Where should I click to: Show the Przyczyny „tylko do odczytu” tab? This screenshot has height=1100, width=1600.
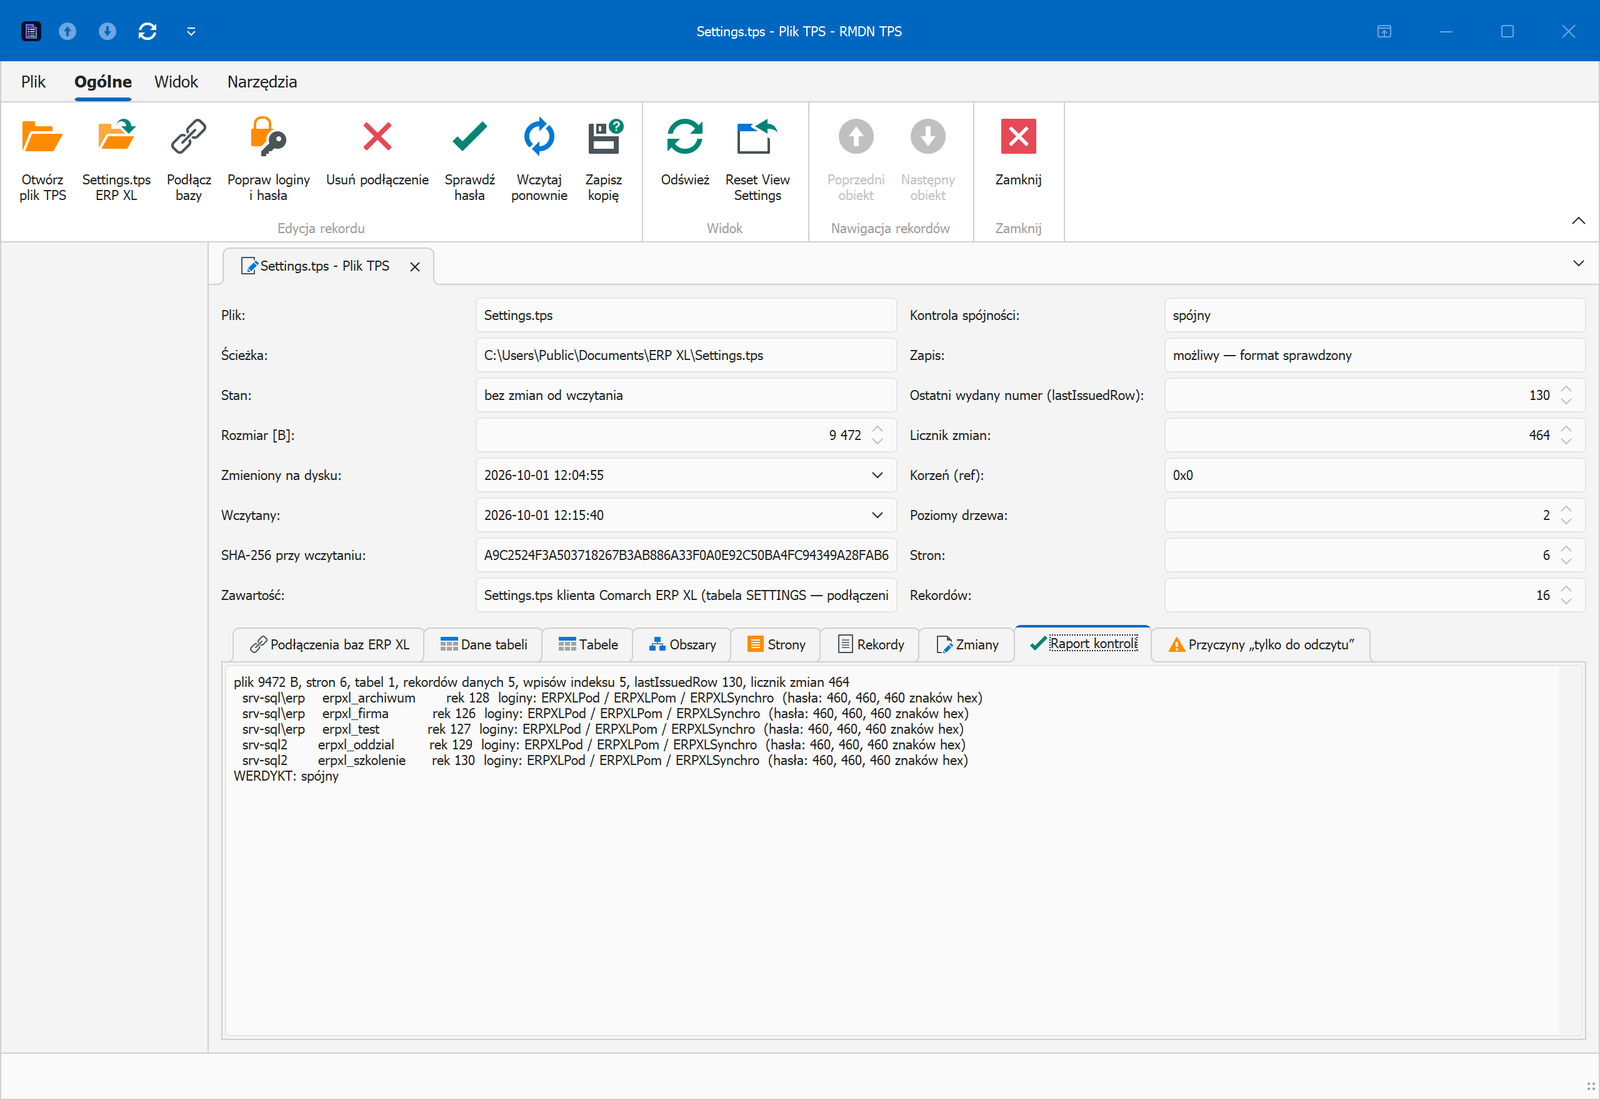tap(1261, 645)
